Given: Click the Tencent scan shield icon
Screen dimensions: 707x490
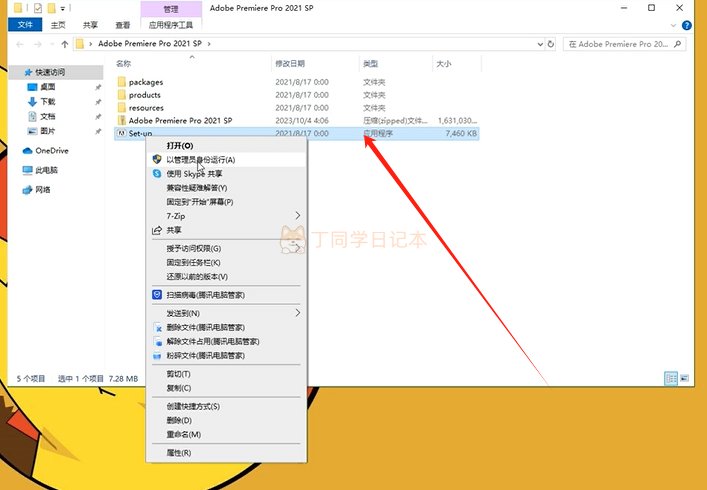Looking at the screenshot, I should tap(157, 295).
